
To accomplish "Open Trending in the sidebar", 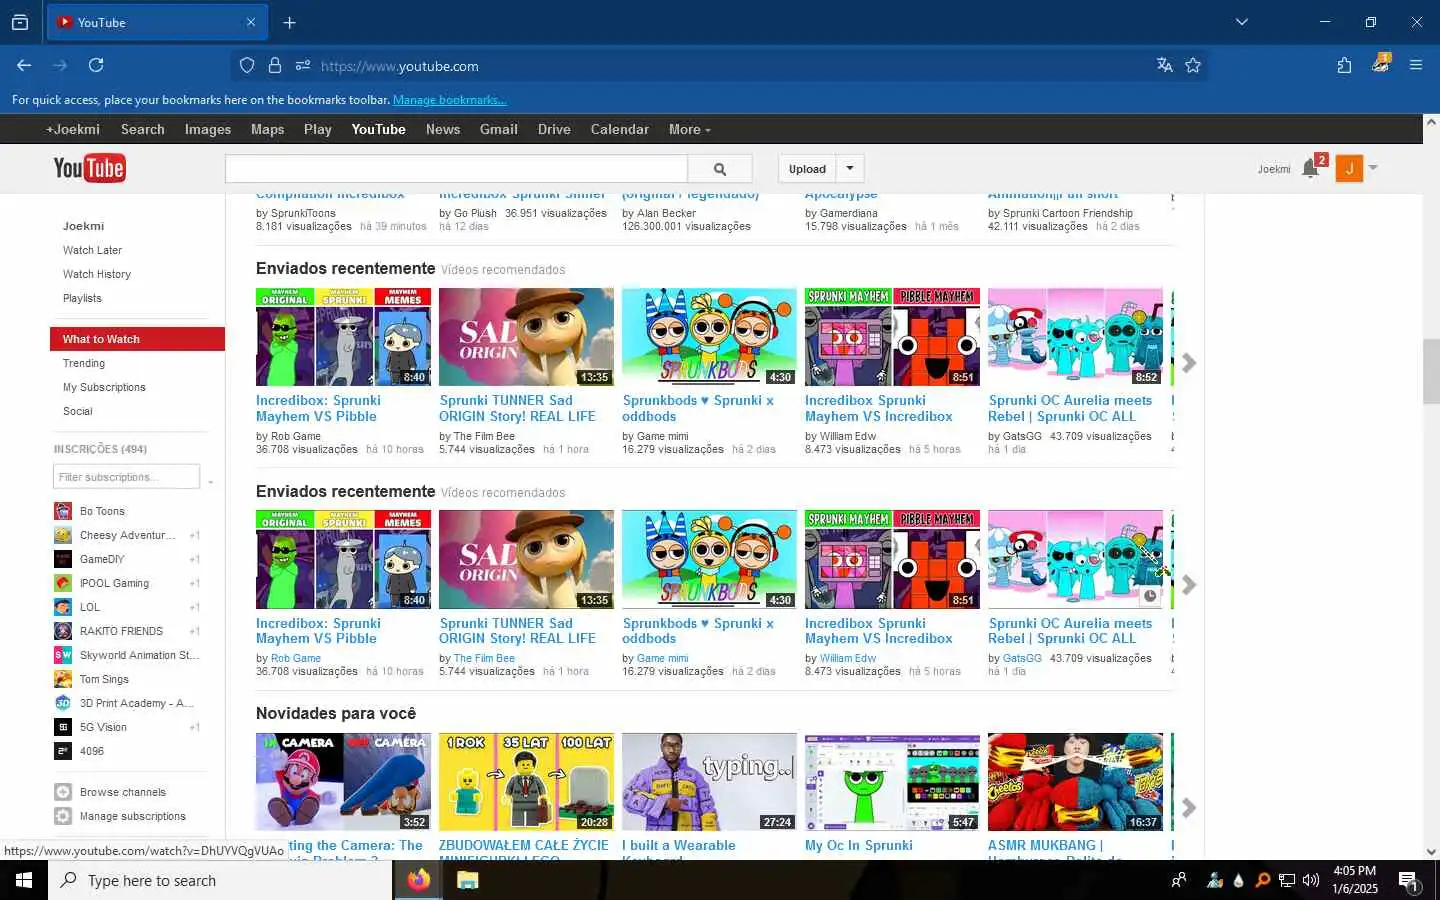I will click(x=84, y=363).
